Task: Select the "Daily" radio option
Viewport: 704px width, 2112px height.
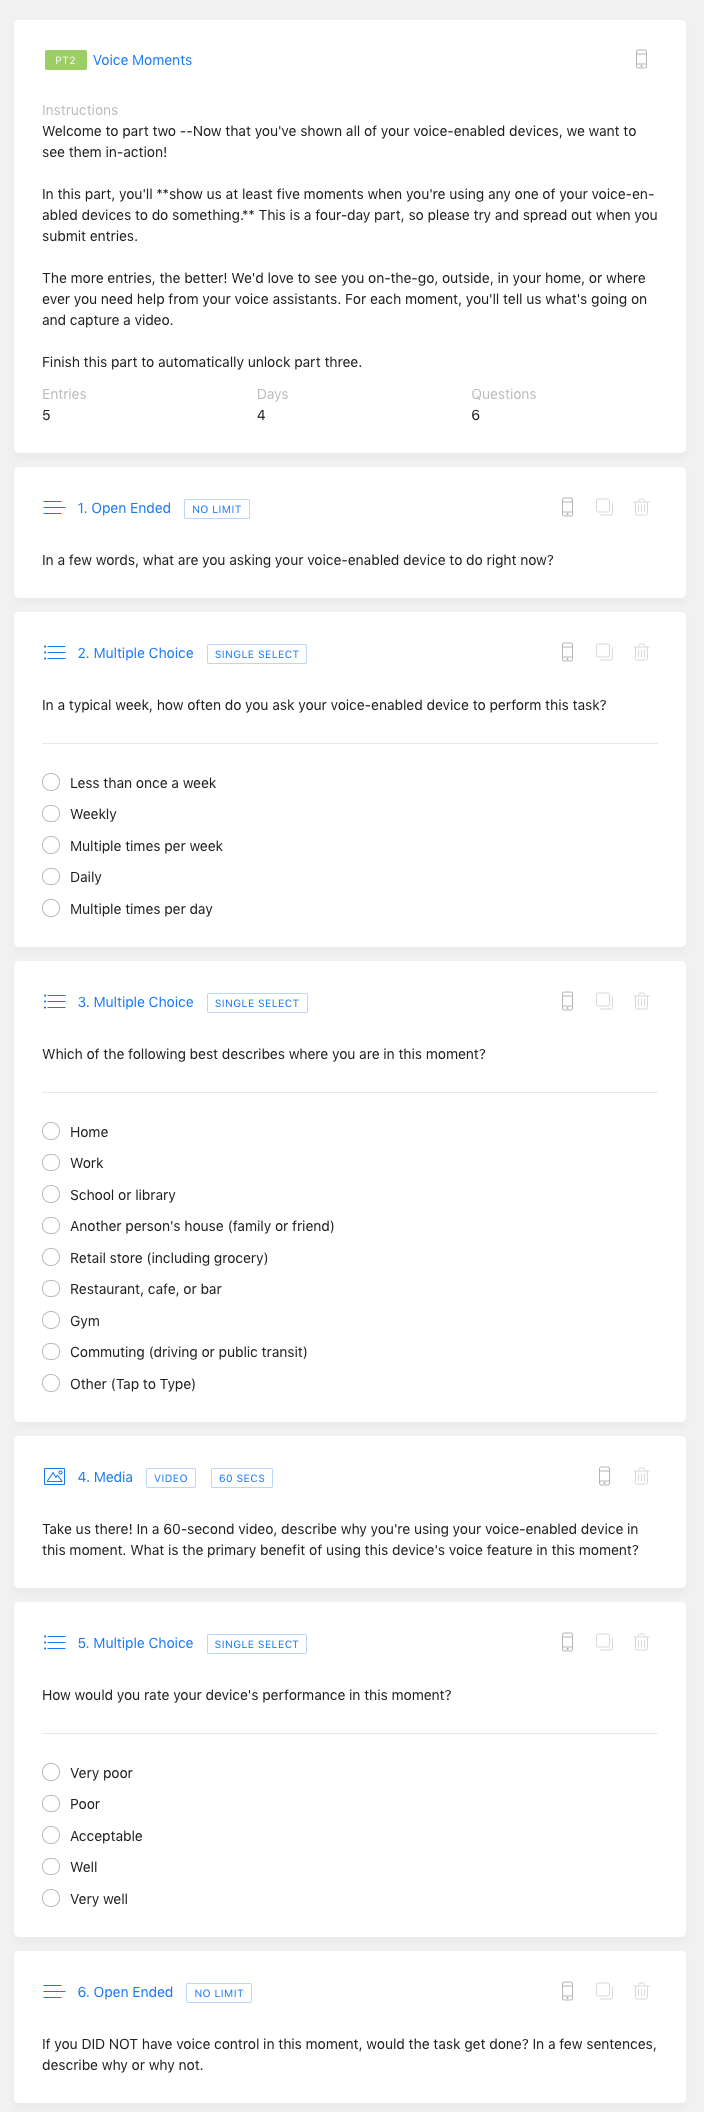Action: (52, 877)
